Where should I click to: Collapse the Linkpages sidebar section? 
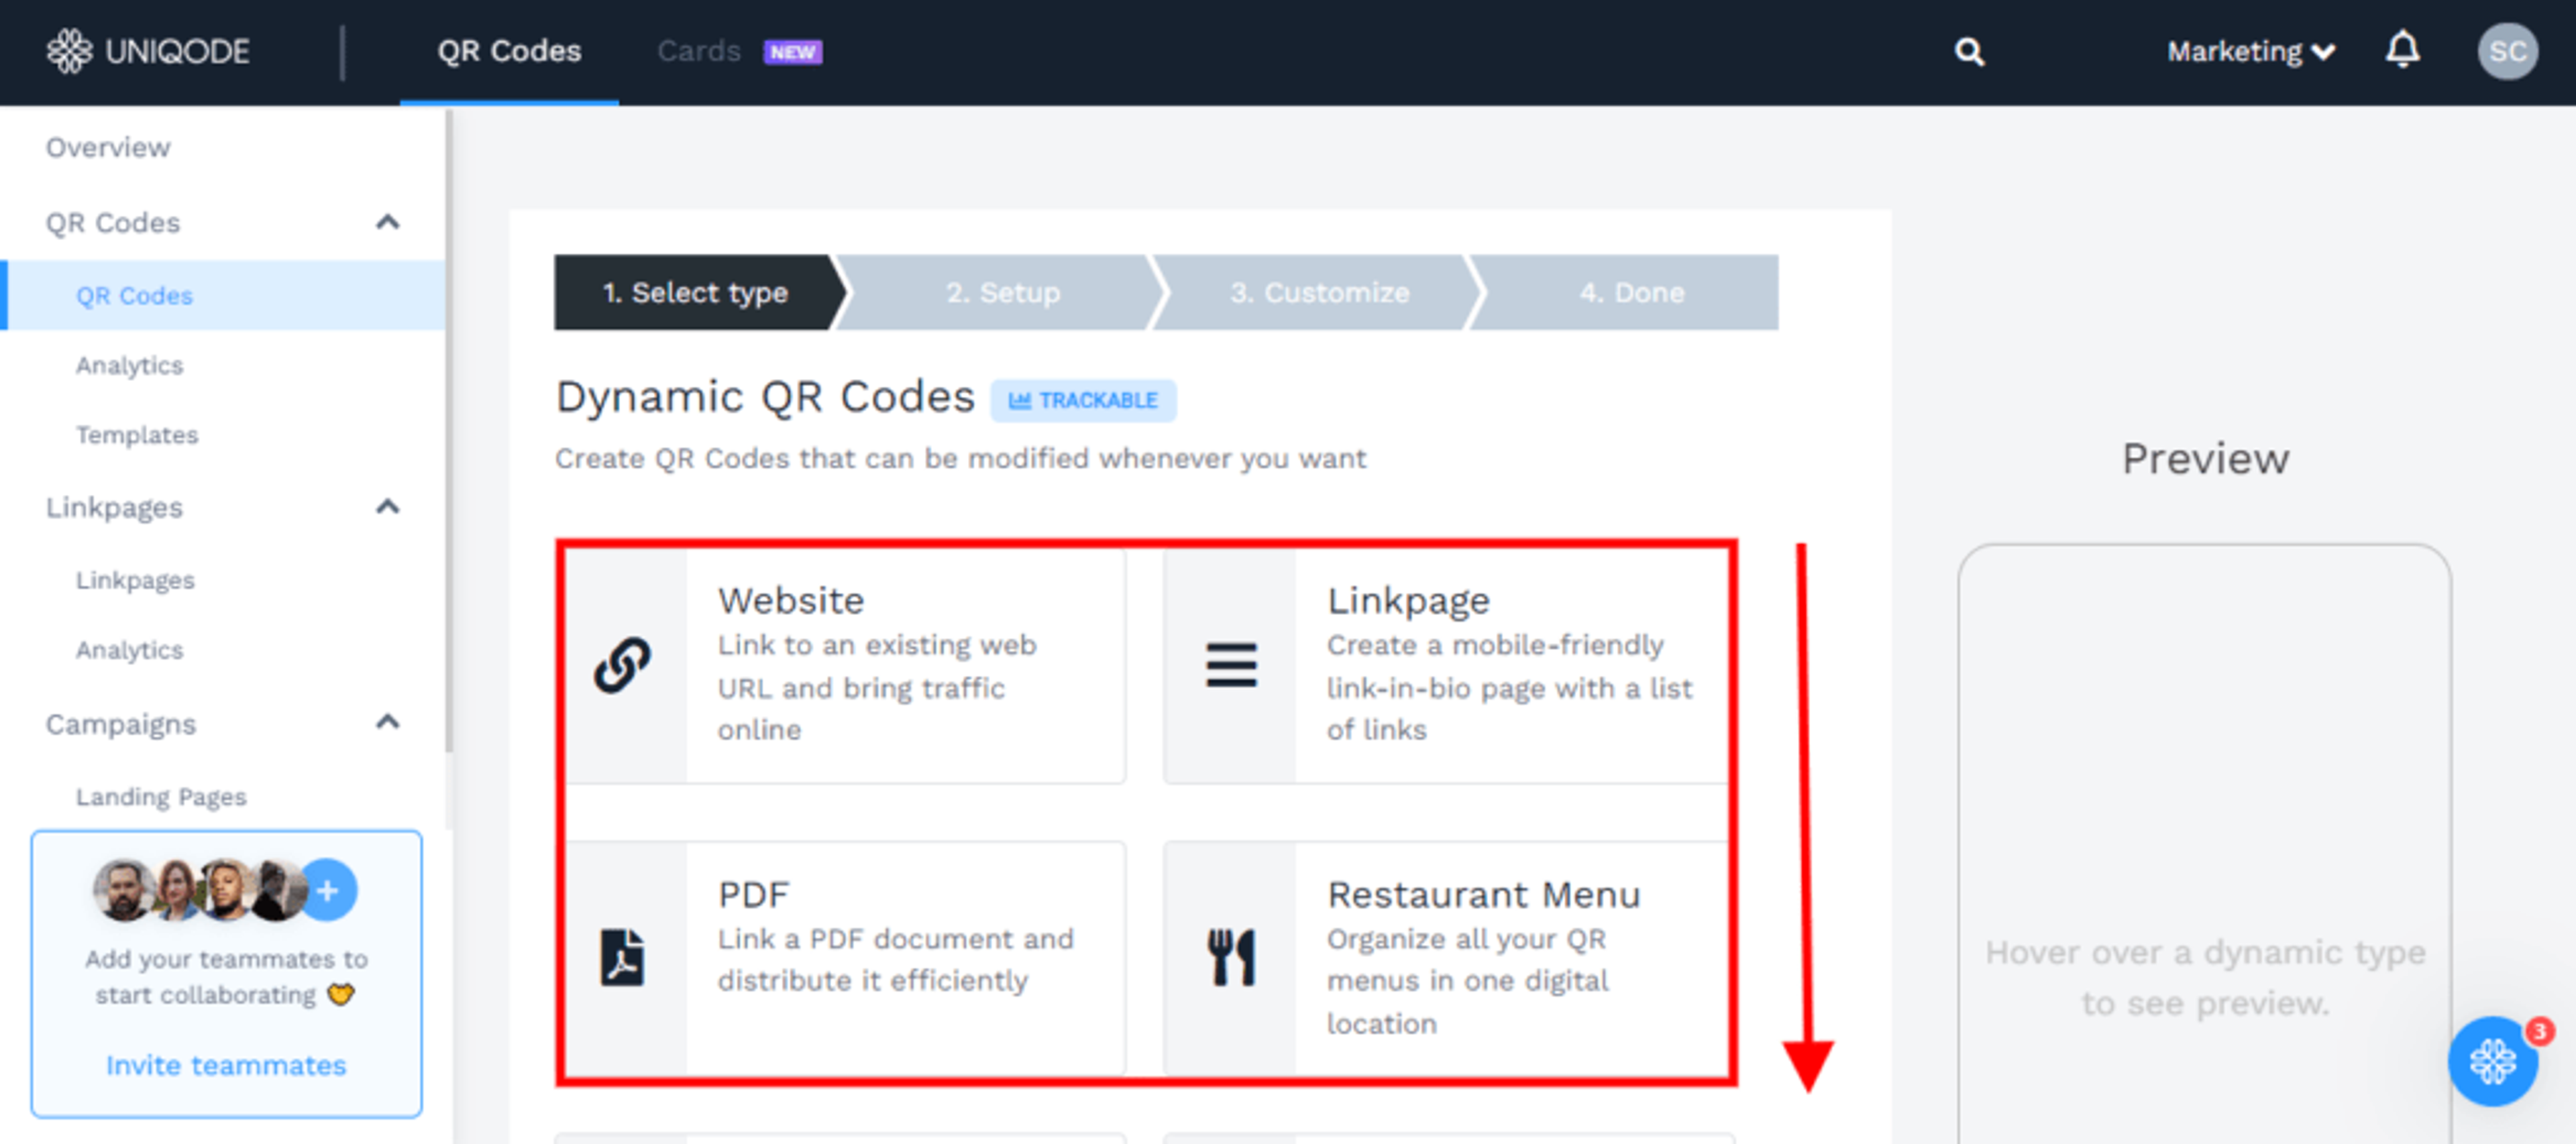tap(388, 507)
